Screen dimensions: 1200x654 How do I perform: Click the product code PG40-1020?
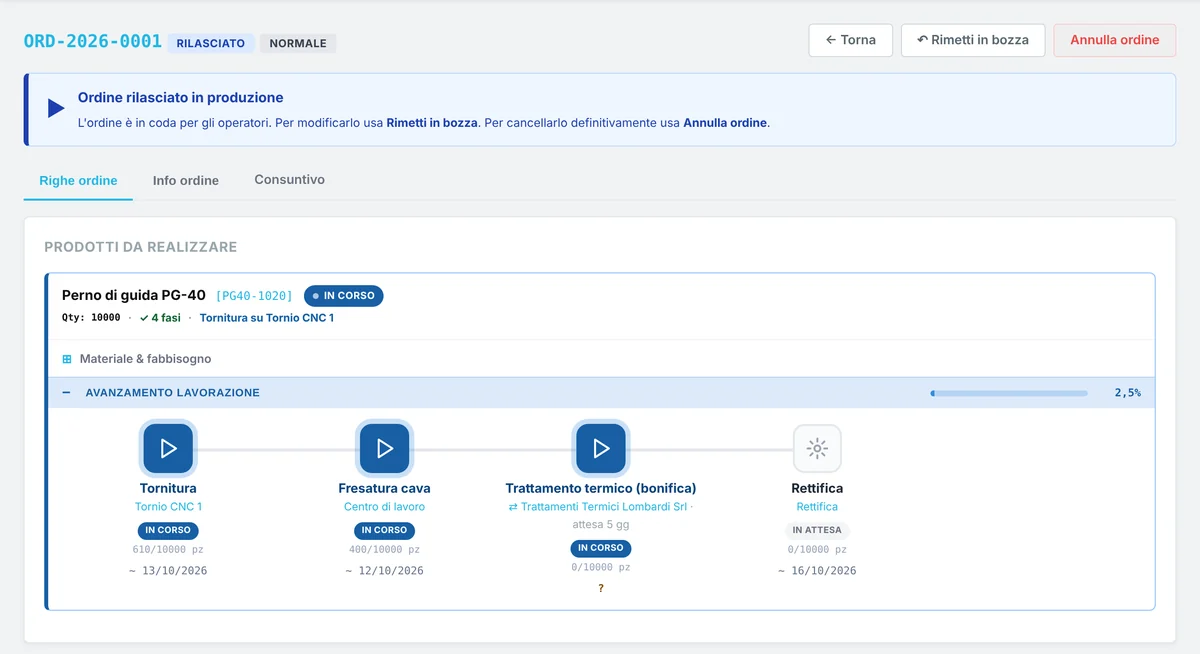tap(255, 296)
